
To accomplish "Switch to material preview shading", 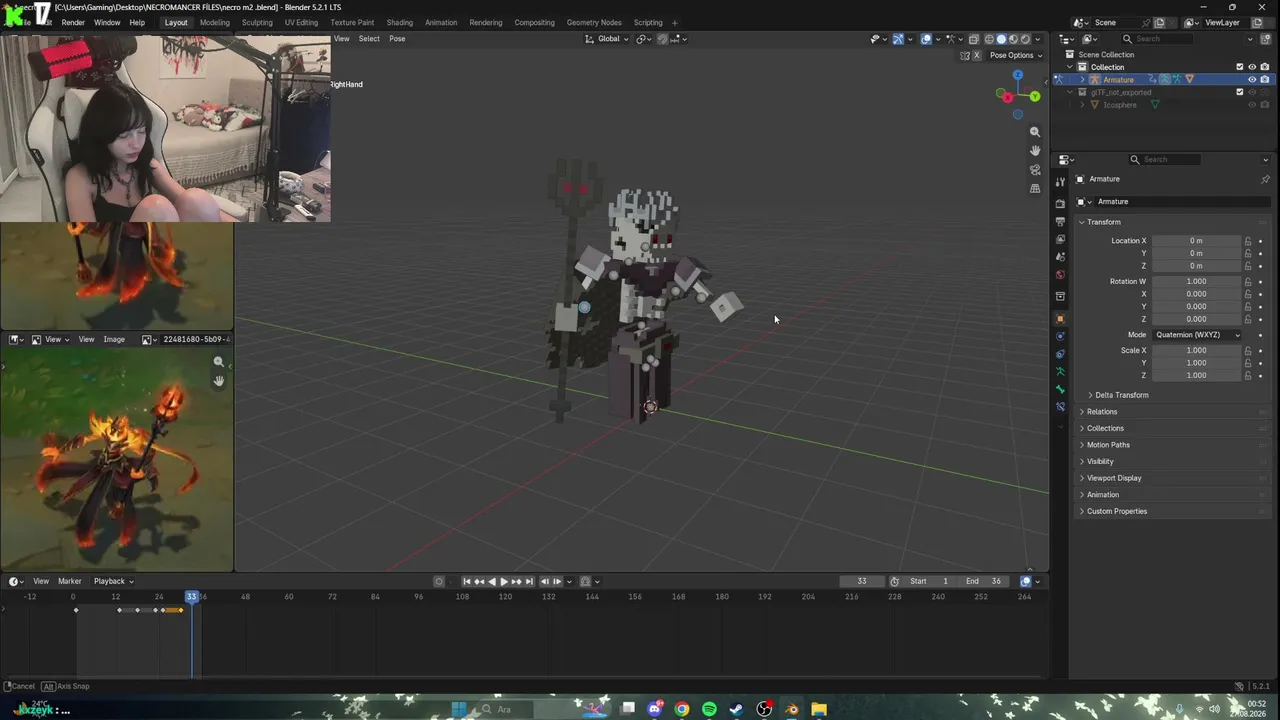I will pyautogui.click(x=1013, y=39).
